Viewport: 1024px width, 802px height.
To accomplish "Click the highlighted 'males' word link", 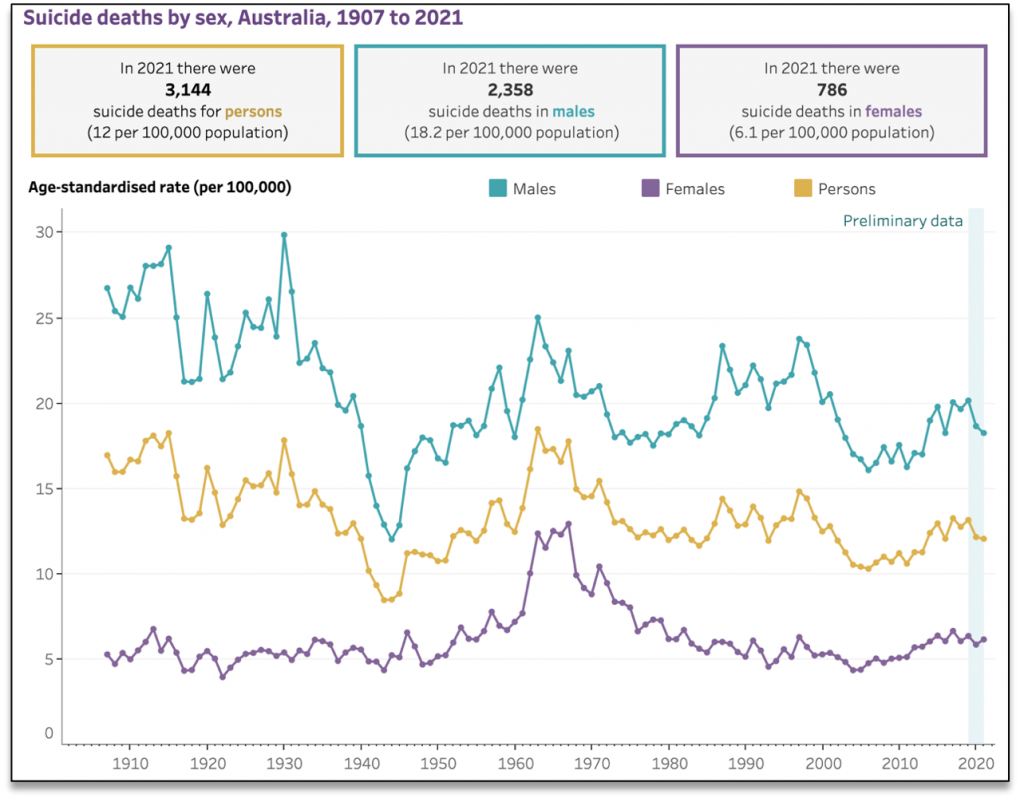I will pos(573,112).
